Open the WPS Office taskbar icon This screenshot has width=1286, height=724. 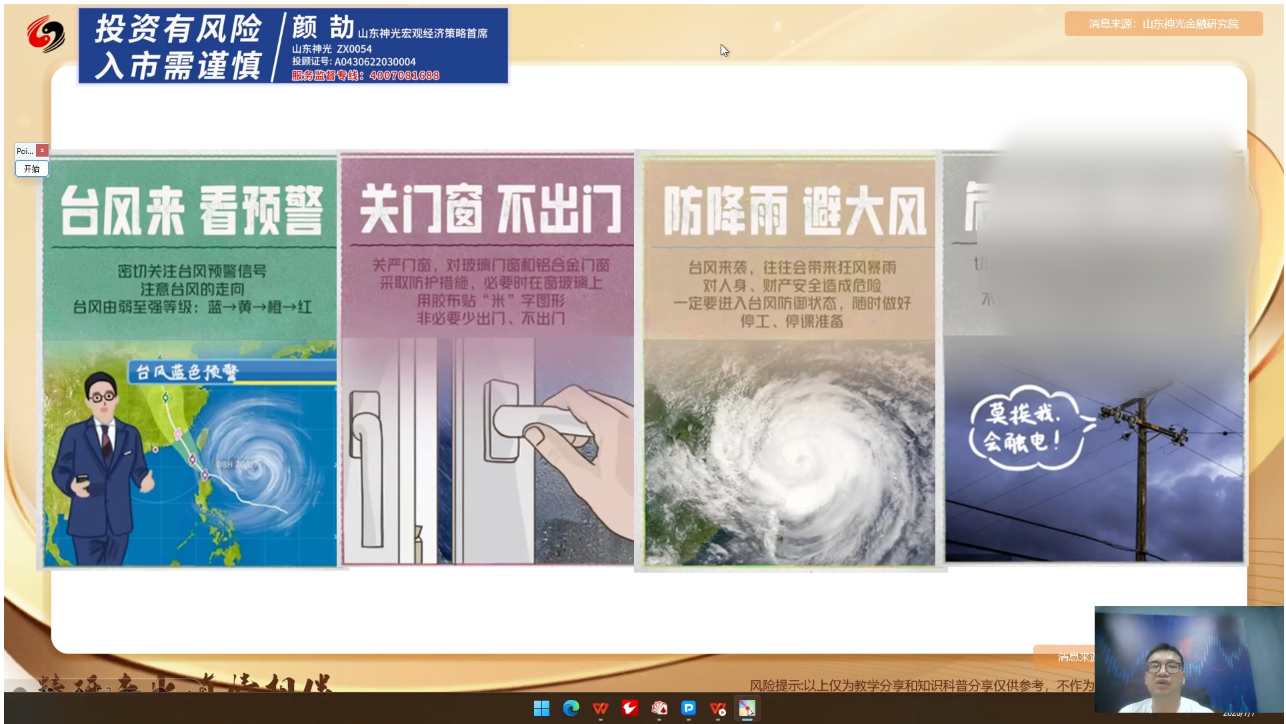pyautogui.click(x=600, y=708)
